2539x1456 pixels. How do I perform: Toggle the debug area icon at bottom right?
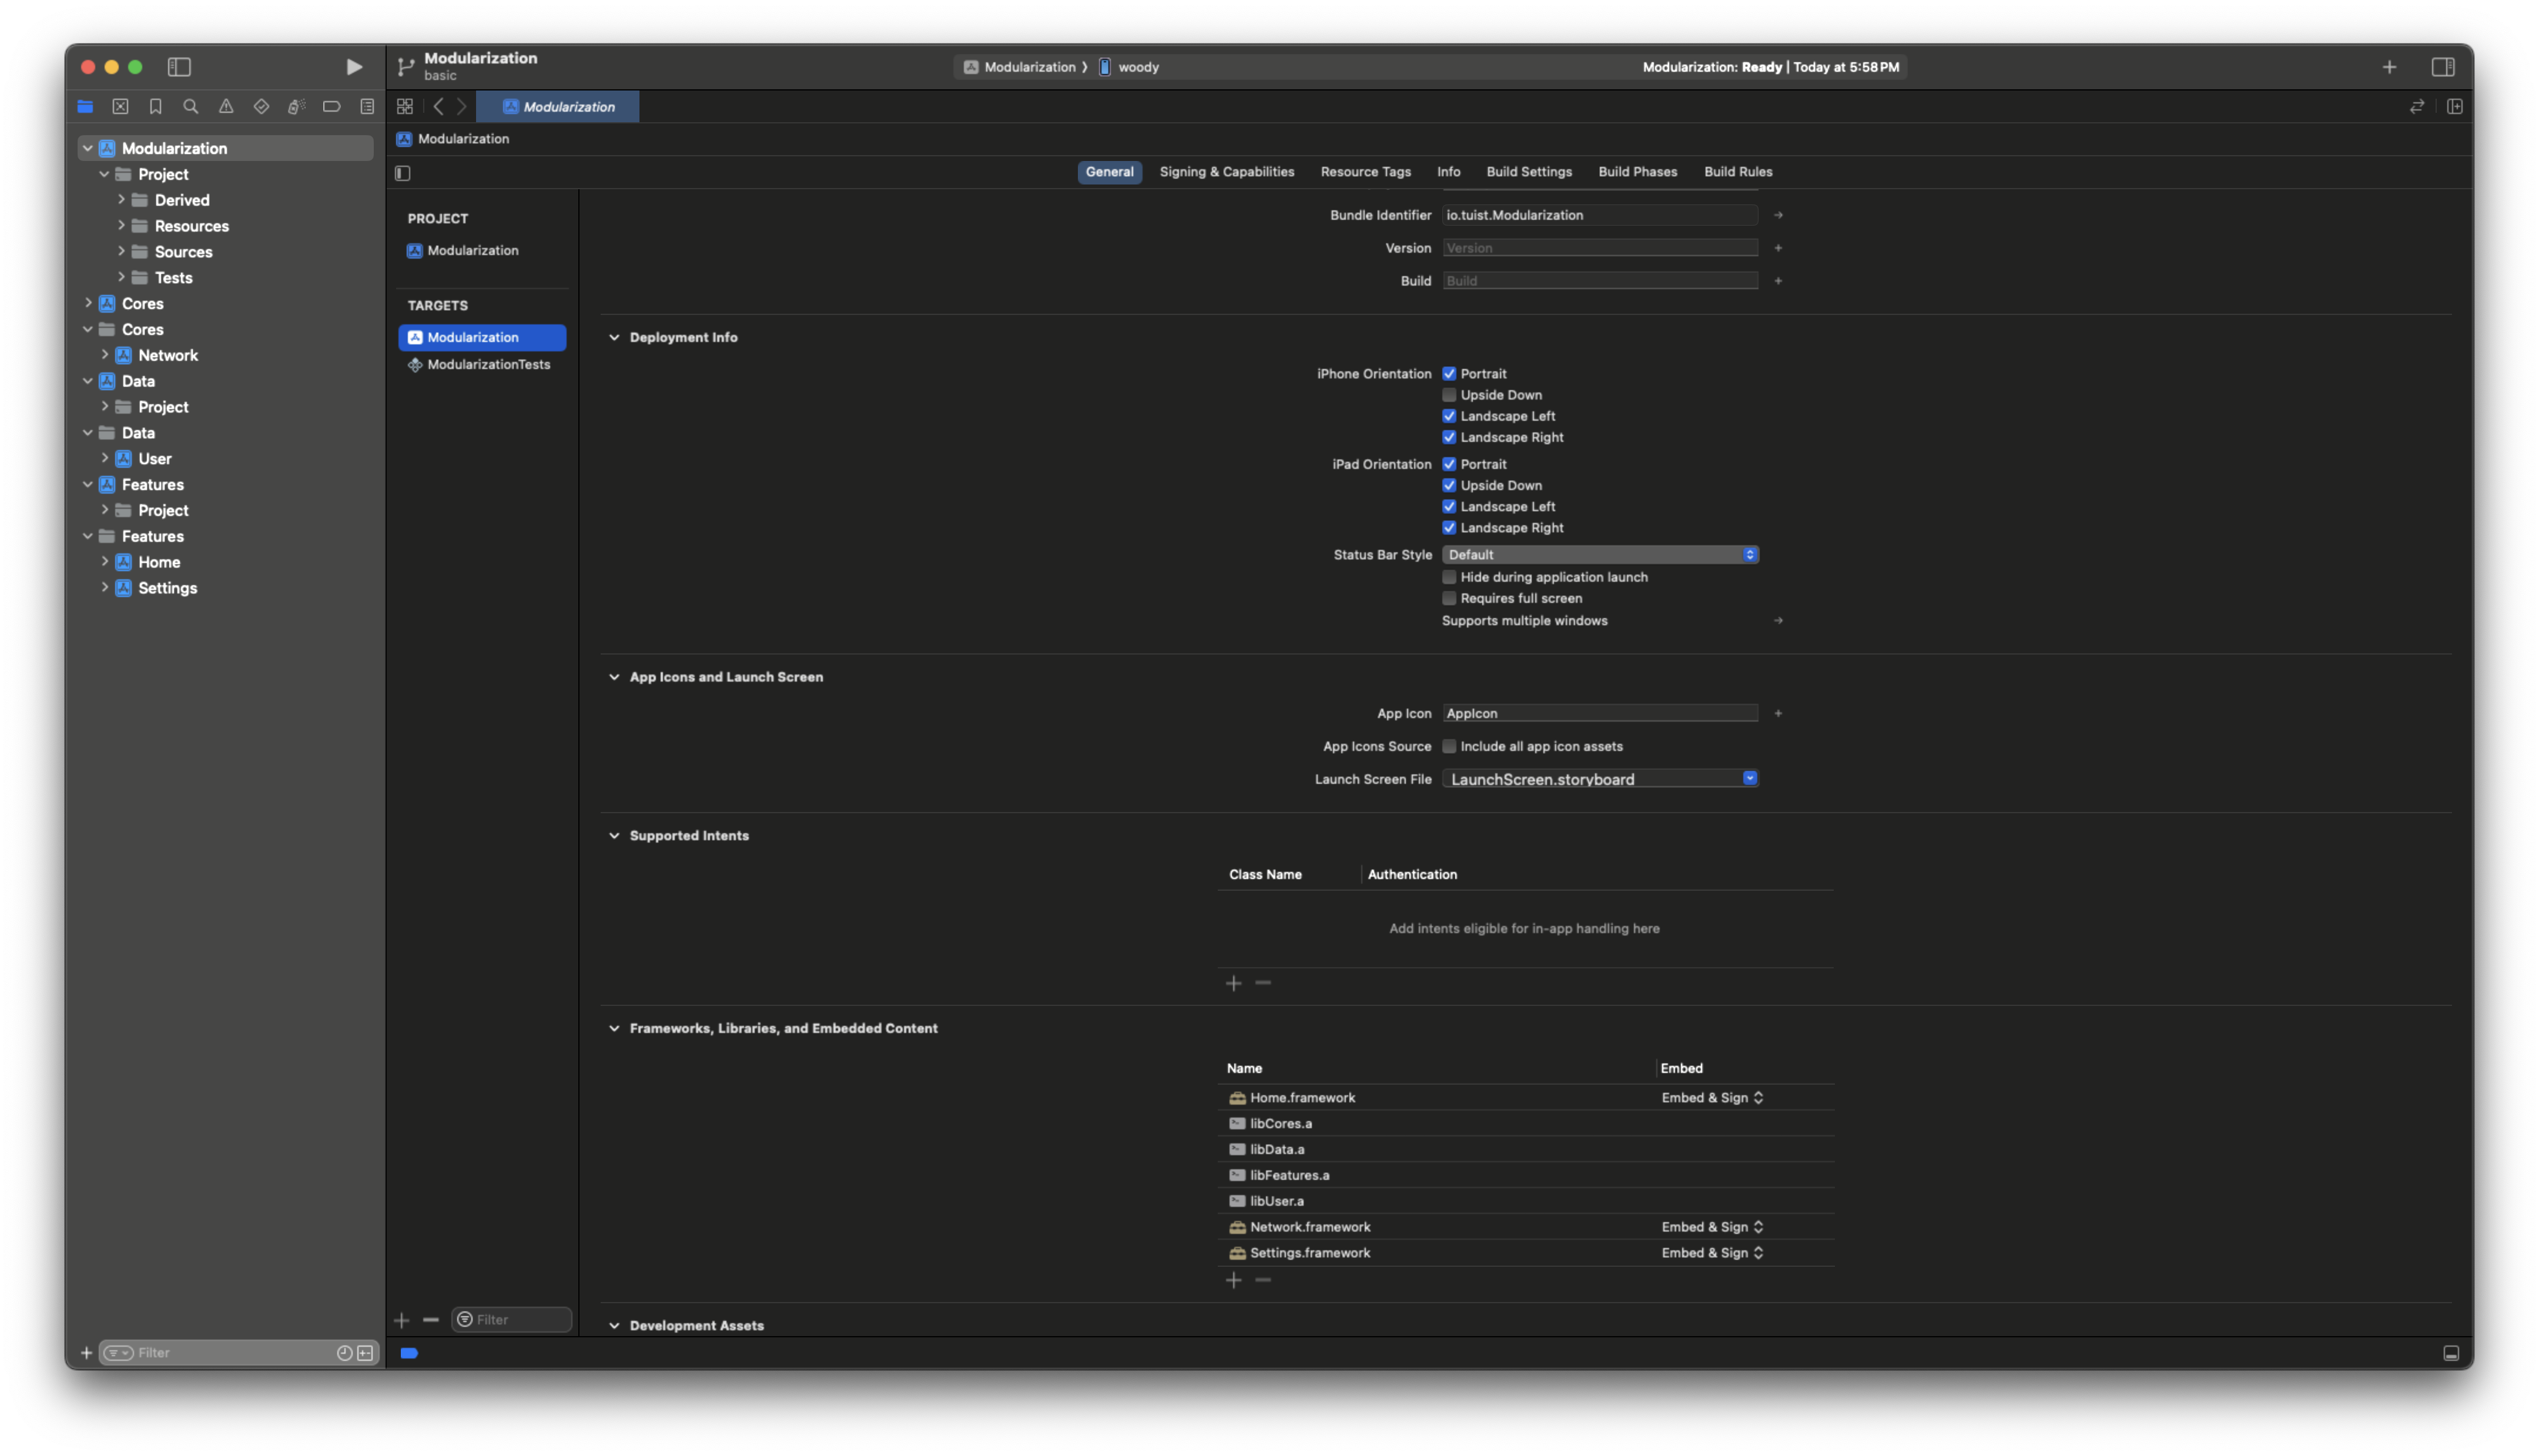click(x=2451, y=1353)
